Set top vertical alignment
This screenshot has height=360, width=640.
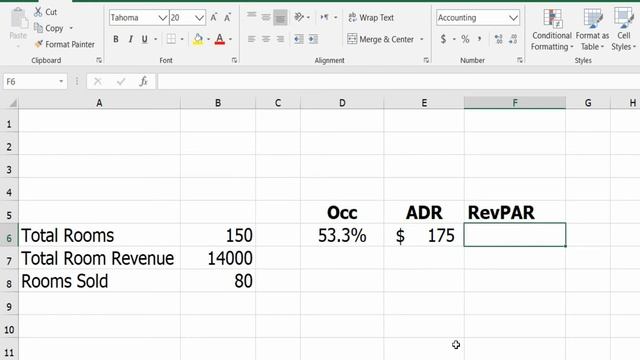251,16
